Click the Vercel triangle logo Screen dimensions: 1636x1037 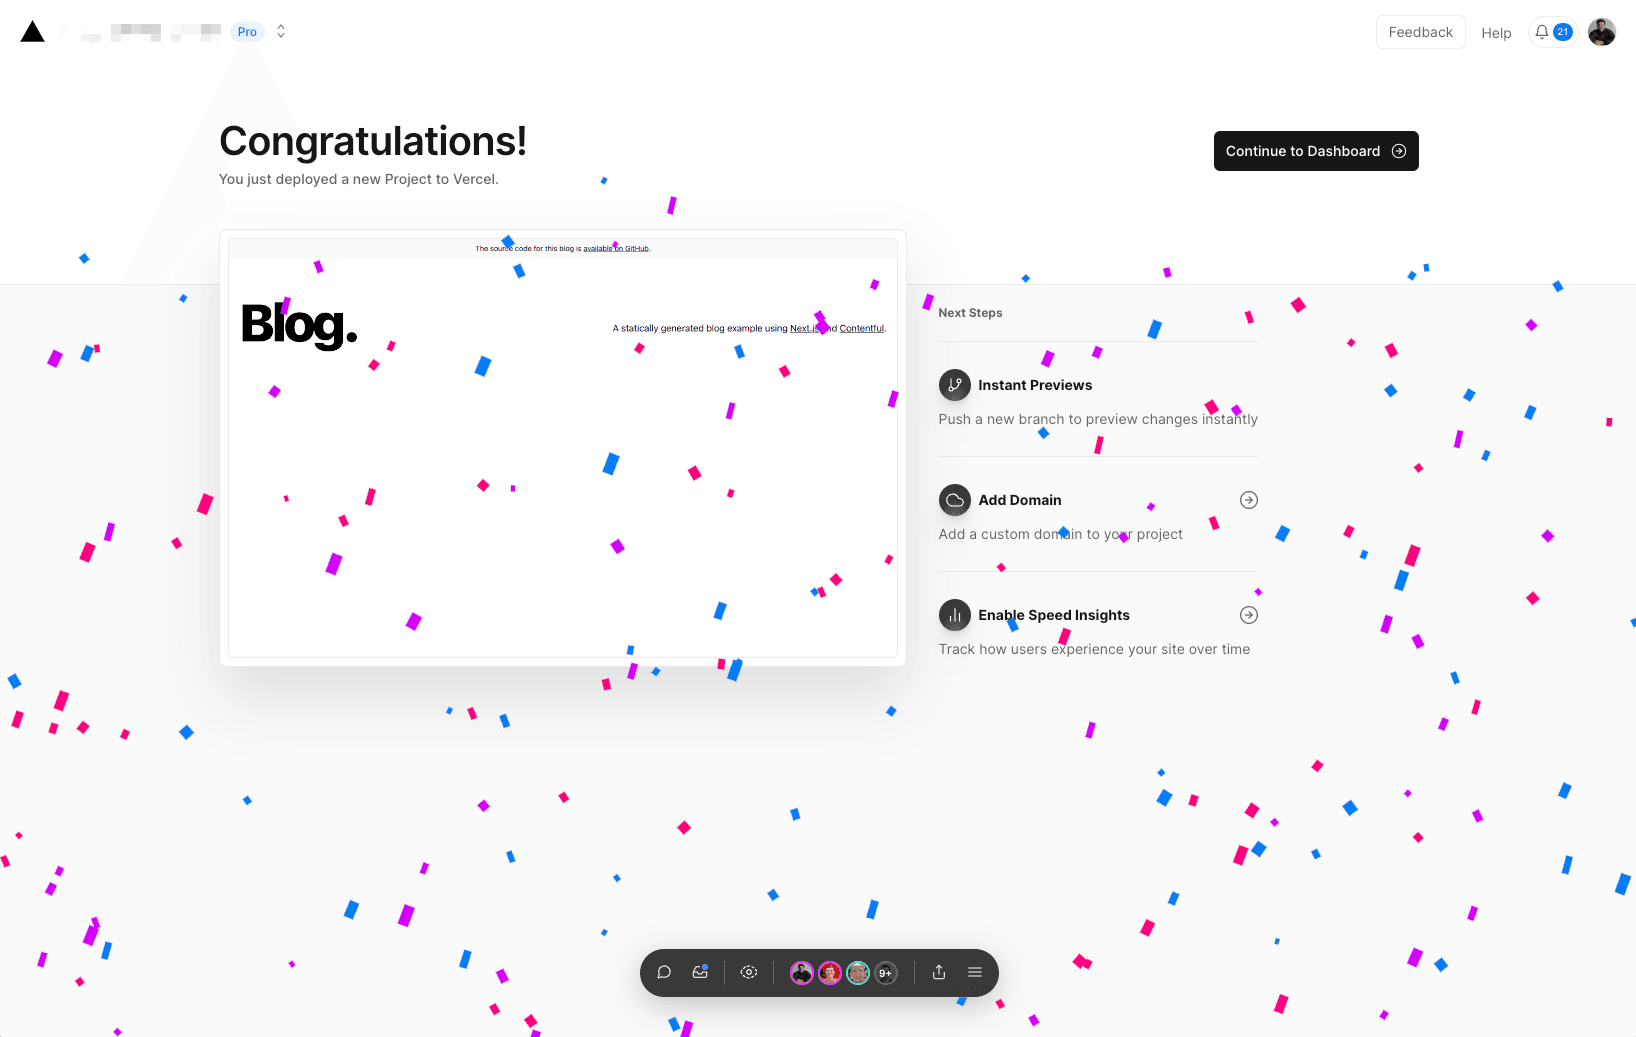(x=33, y=32)
